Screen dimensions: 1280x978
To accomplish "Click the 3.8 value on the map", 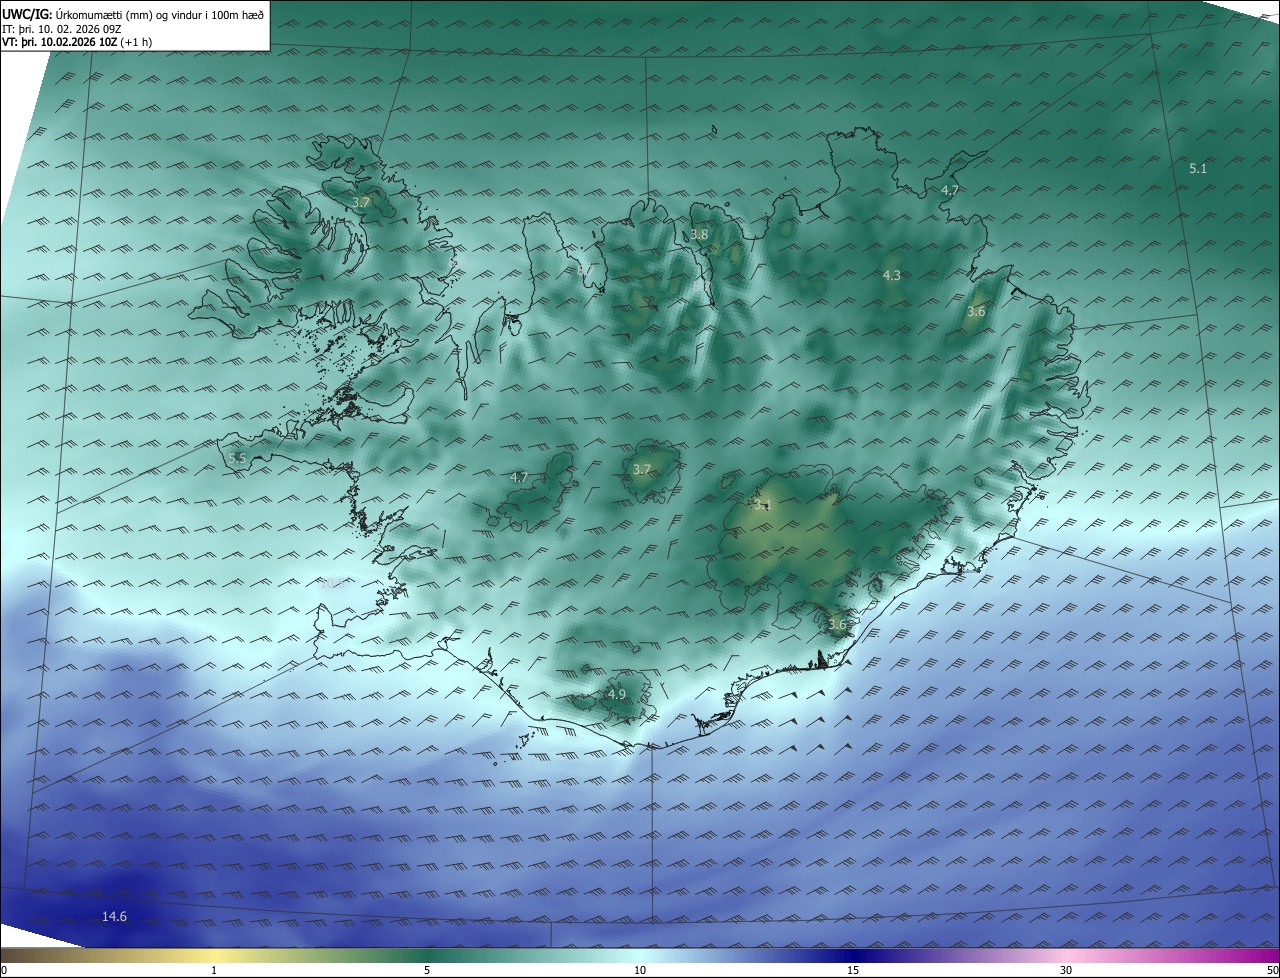I will pyautogui.click(x=699, y=235).
